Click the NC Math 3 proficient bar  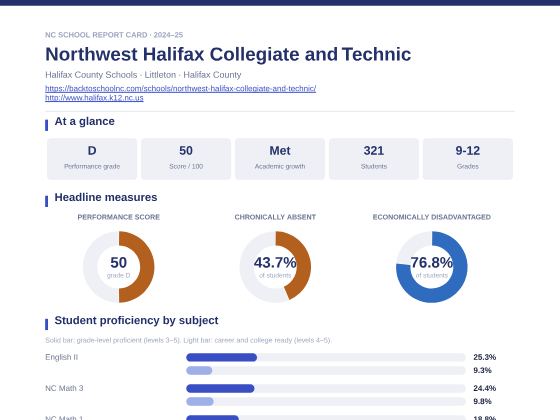220,388
